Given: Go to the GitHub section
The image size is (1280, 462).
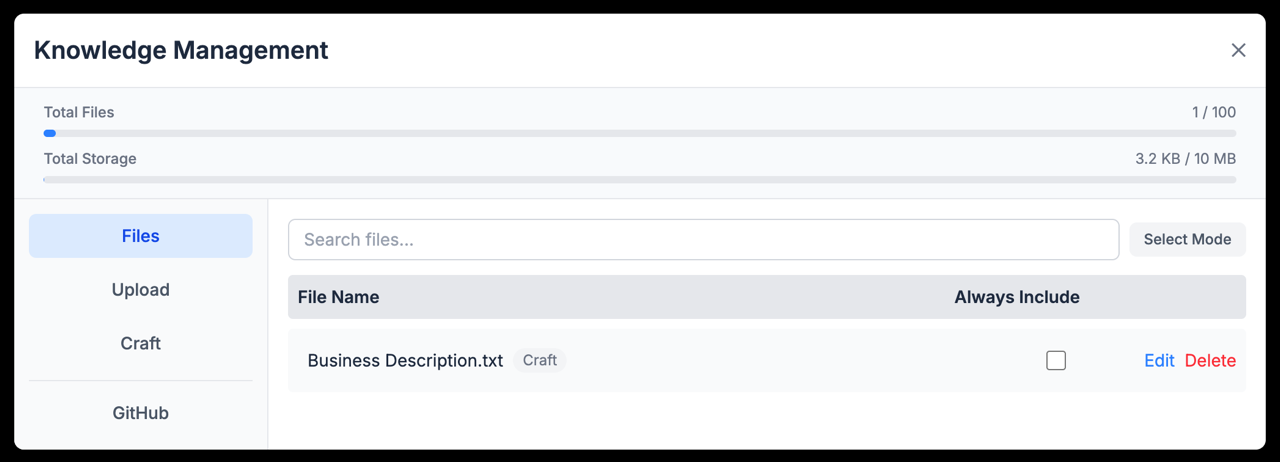Looking at the screenshot, I should [140, 413].
